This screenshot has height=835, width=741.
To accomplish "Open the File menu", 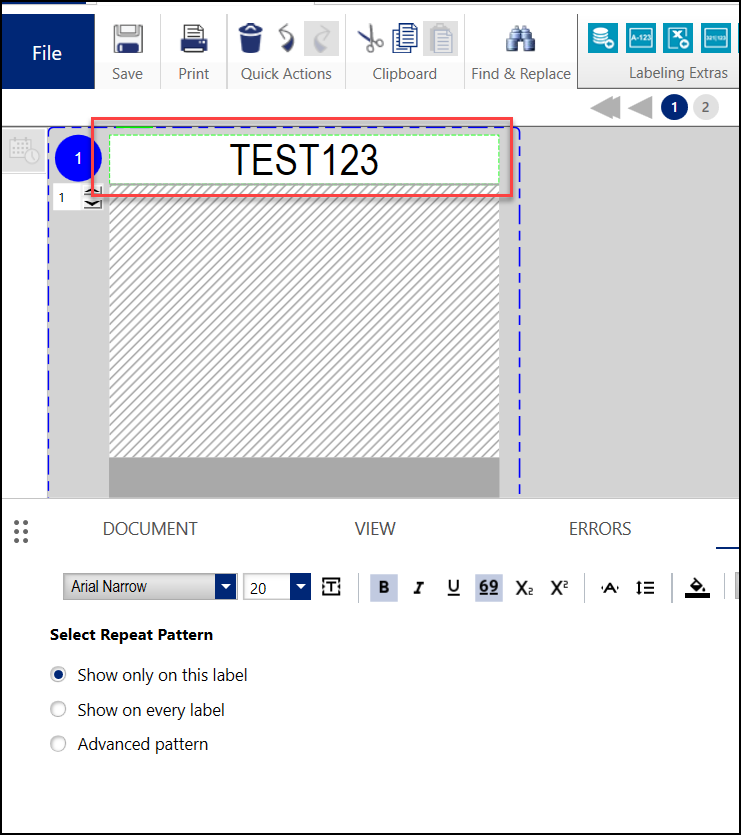I will (x=47, y=53).
